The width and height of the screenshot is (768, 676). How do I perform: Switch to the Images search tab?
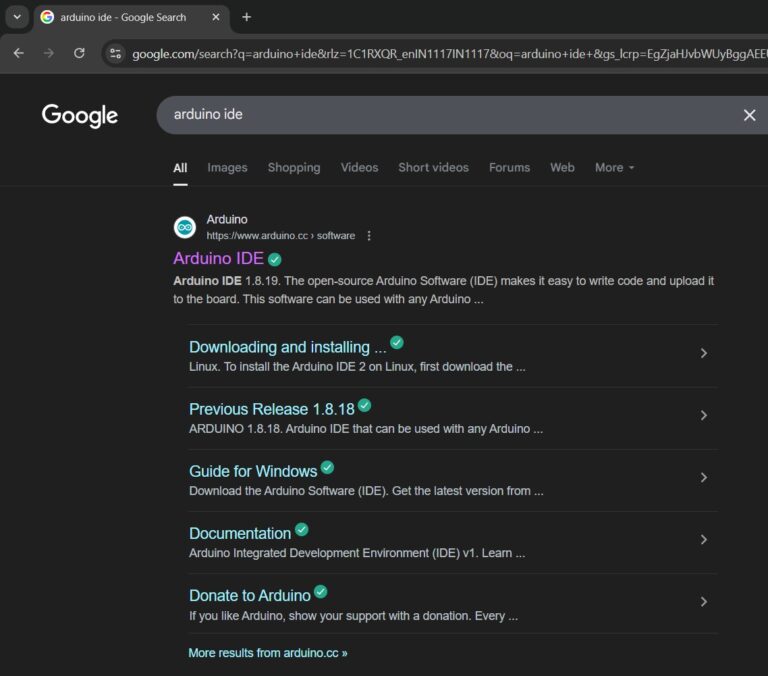(227, 168)
